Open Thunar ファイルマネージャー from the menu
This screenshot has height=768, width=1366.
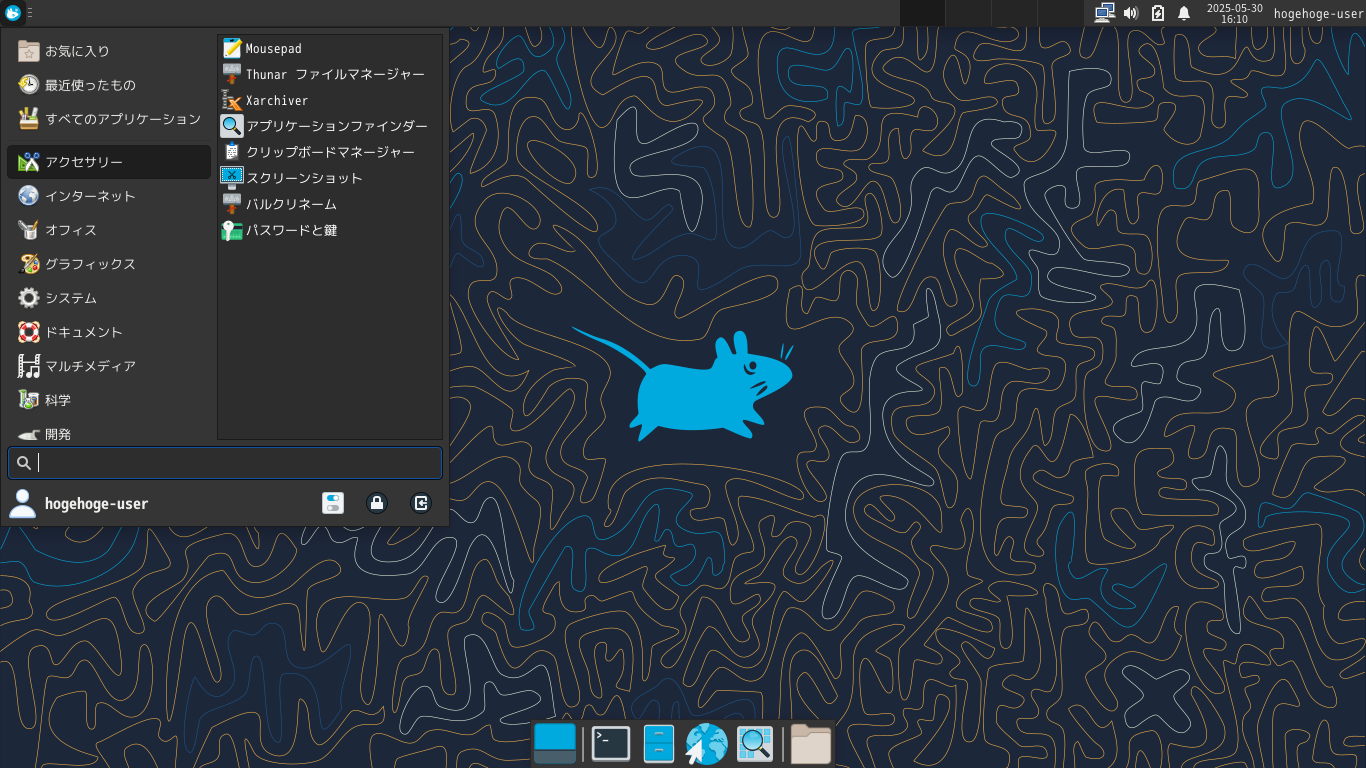[x=330, y=74]
